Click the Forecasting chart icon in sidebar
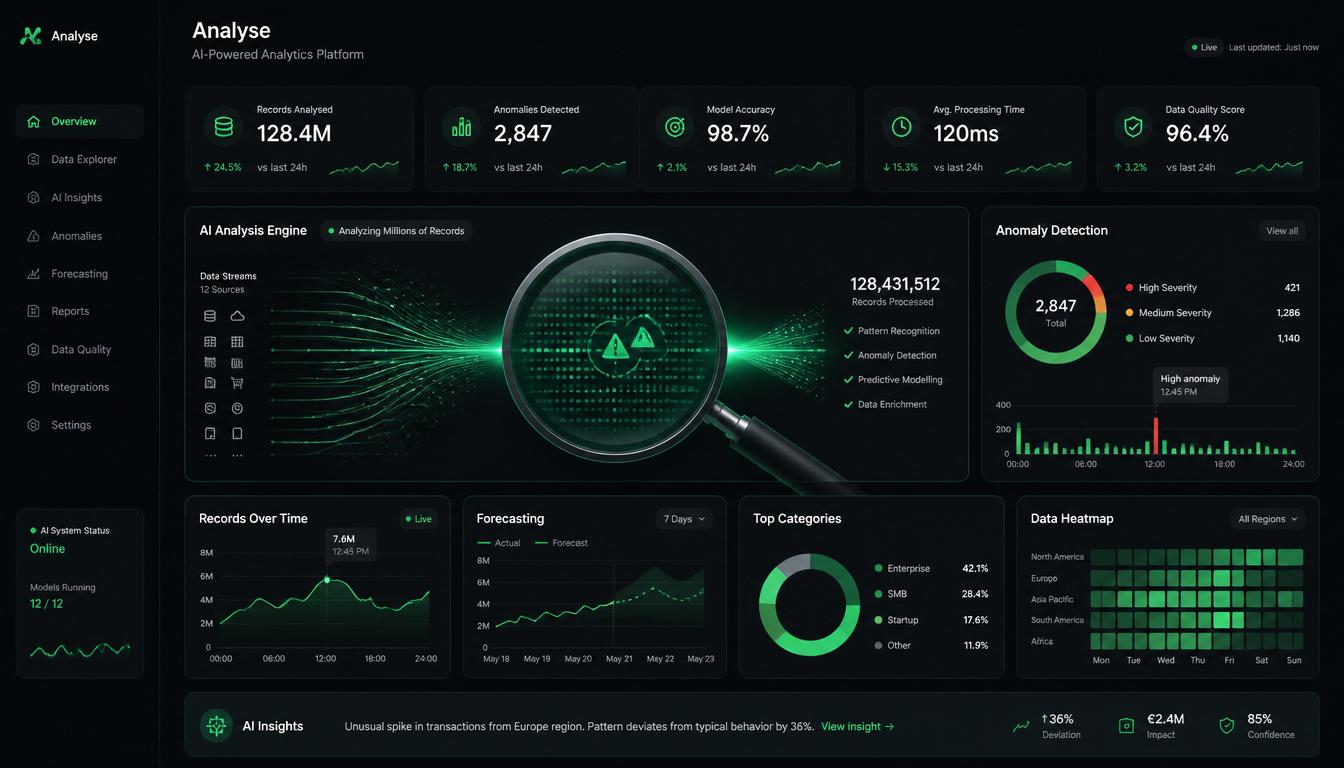The width and height of the screenshot is (1344, 768). click(x=33, y=274)
